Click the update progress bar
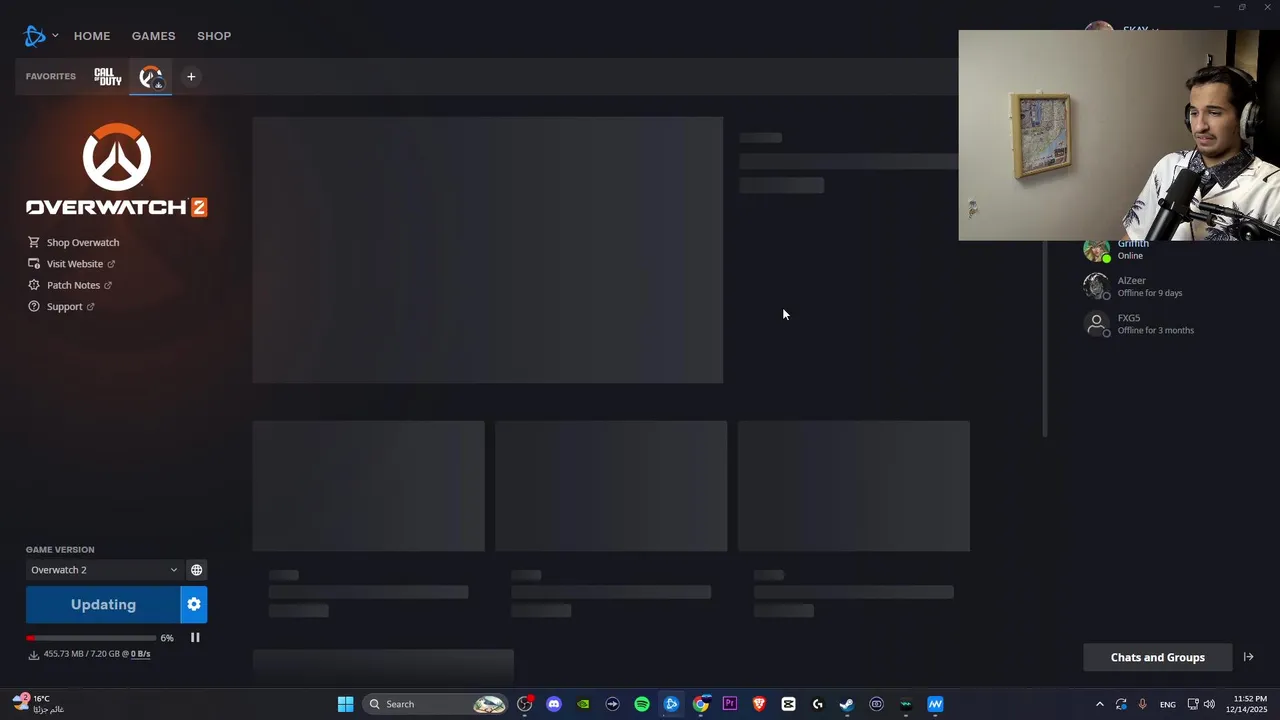The image size is (1280, 720). [x=89, y=638]
